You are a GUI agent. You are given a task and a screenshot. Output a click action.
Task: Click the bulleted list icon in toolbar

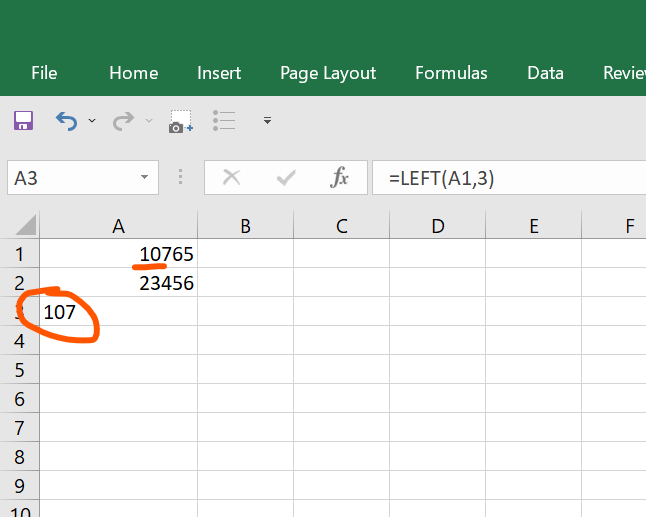[x=224, y=121]
